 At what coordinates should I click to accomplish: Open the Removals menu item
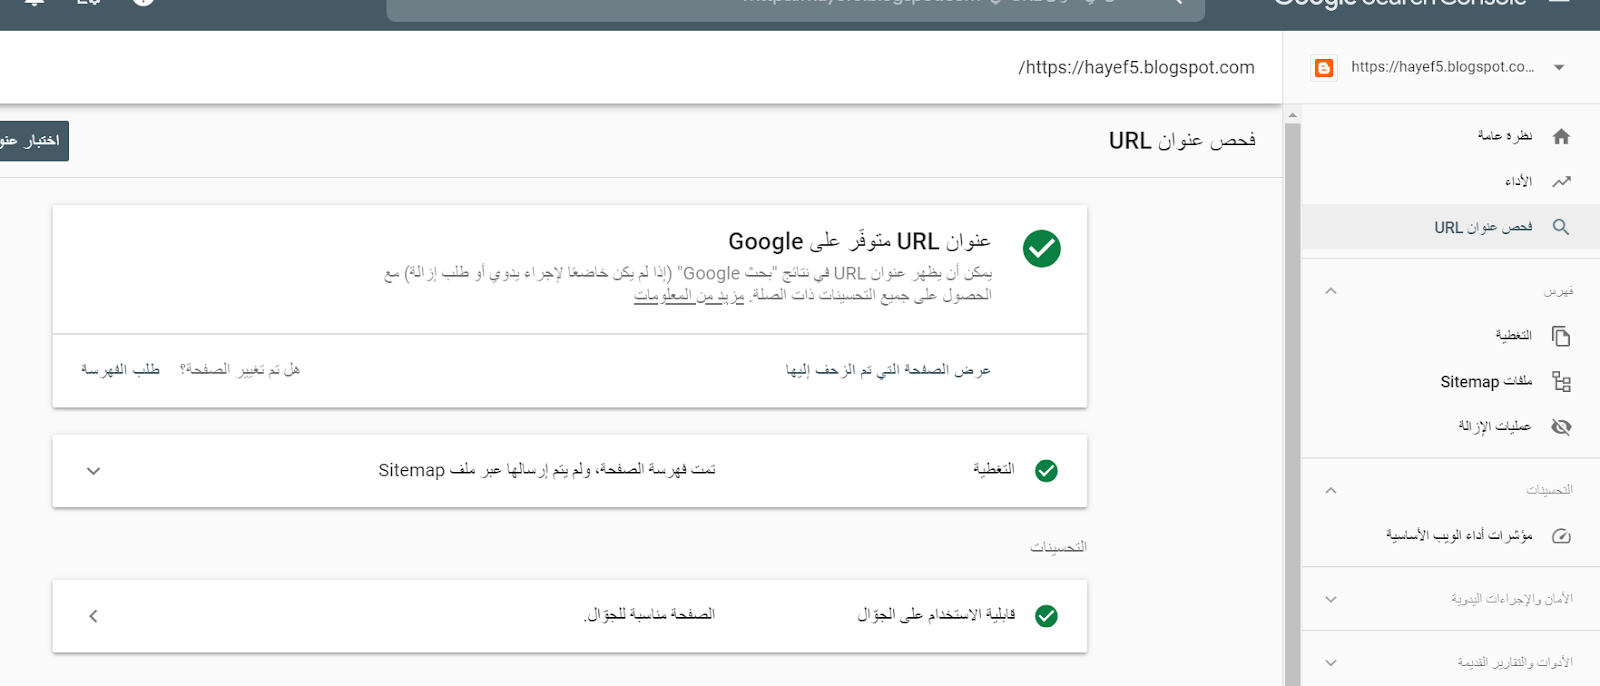coord(1450,427)
